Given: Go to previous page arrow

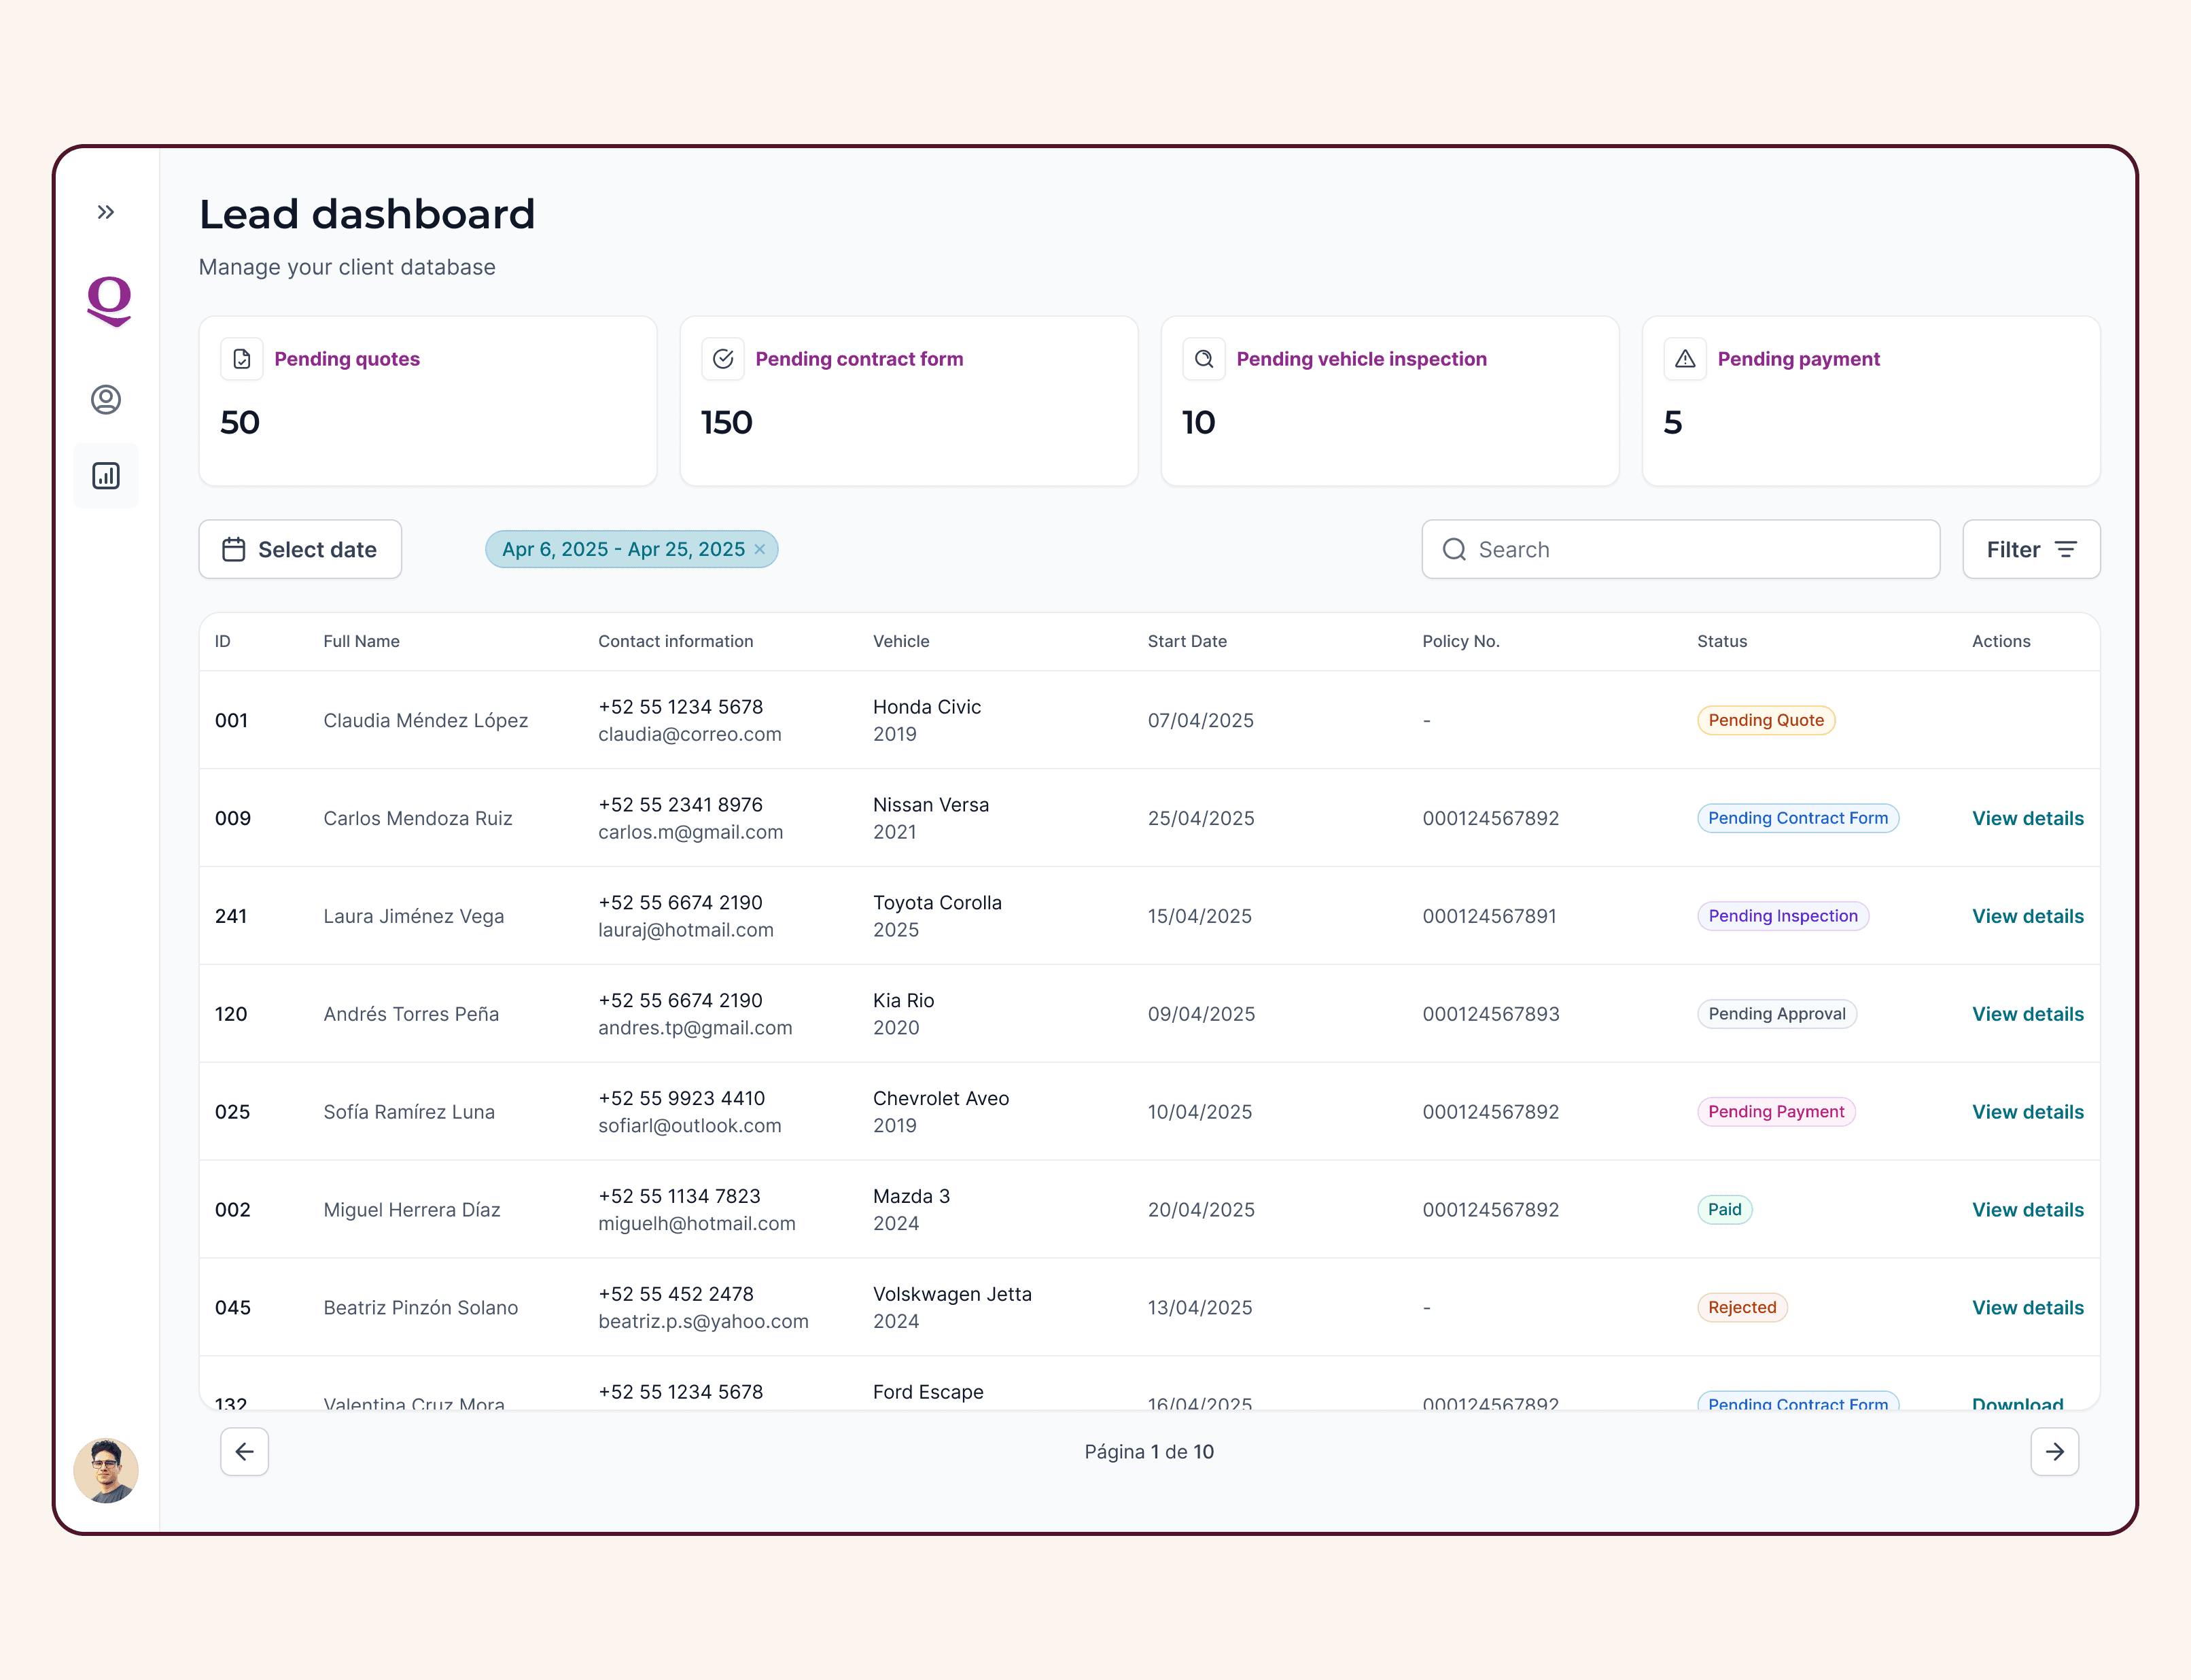Looking at the screenshot, I should pyautogui.click(x=245, y=1452).
